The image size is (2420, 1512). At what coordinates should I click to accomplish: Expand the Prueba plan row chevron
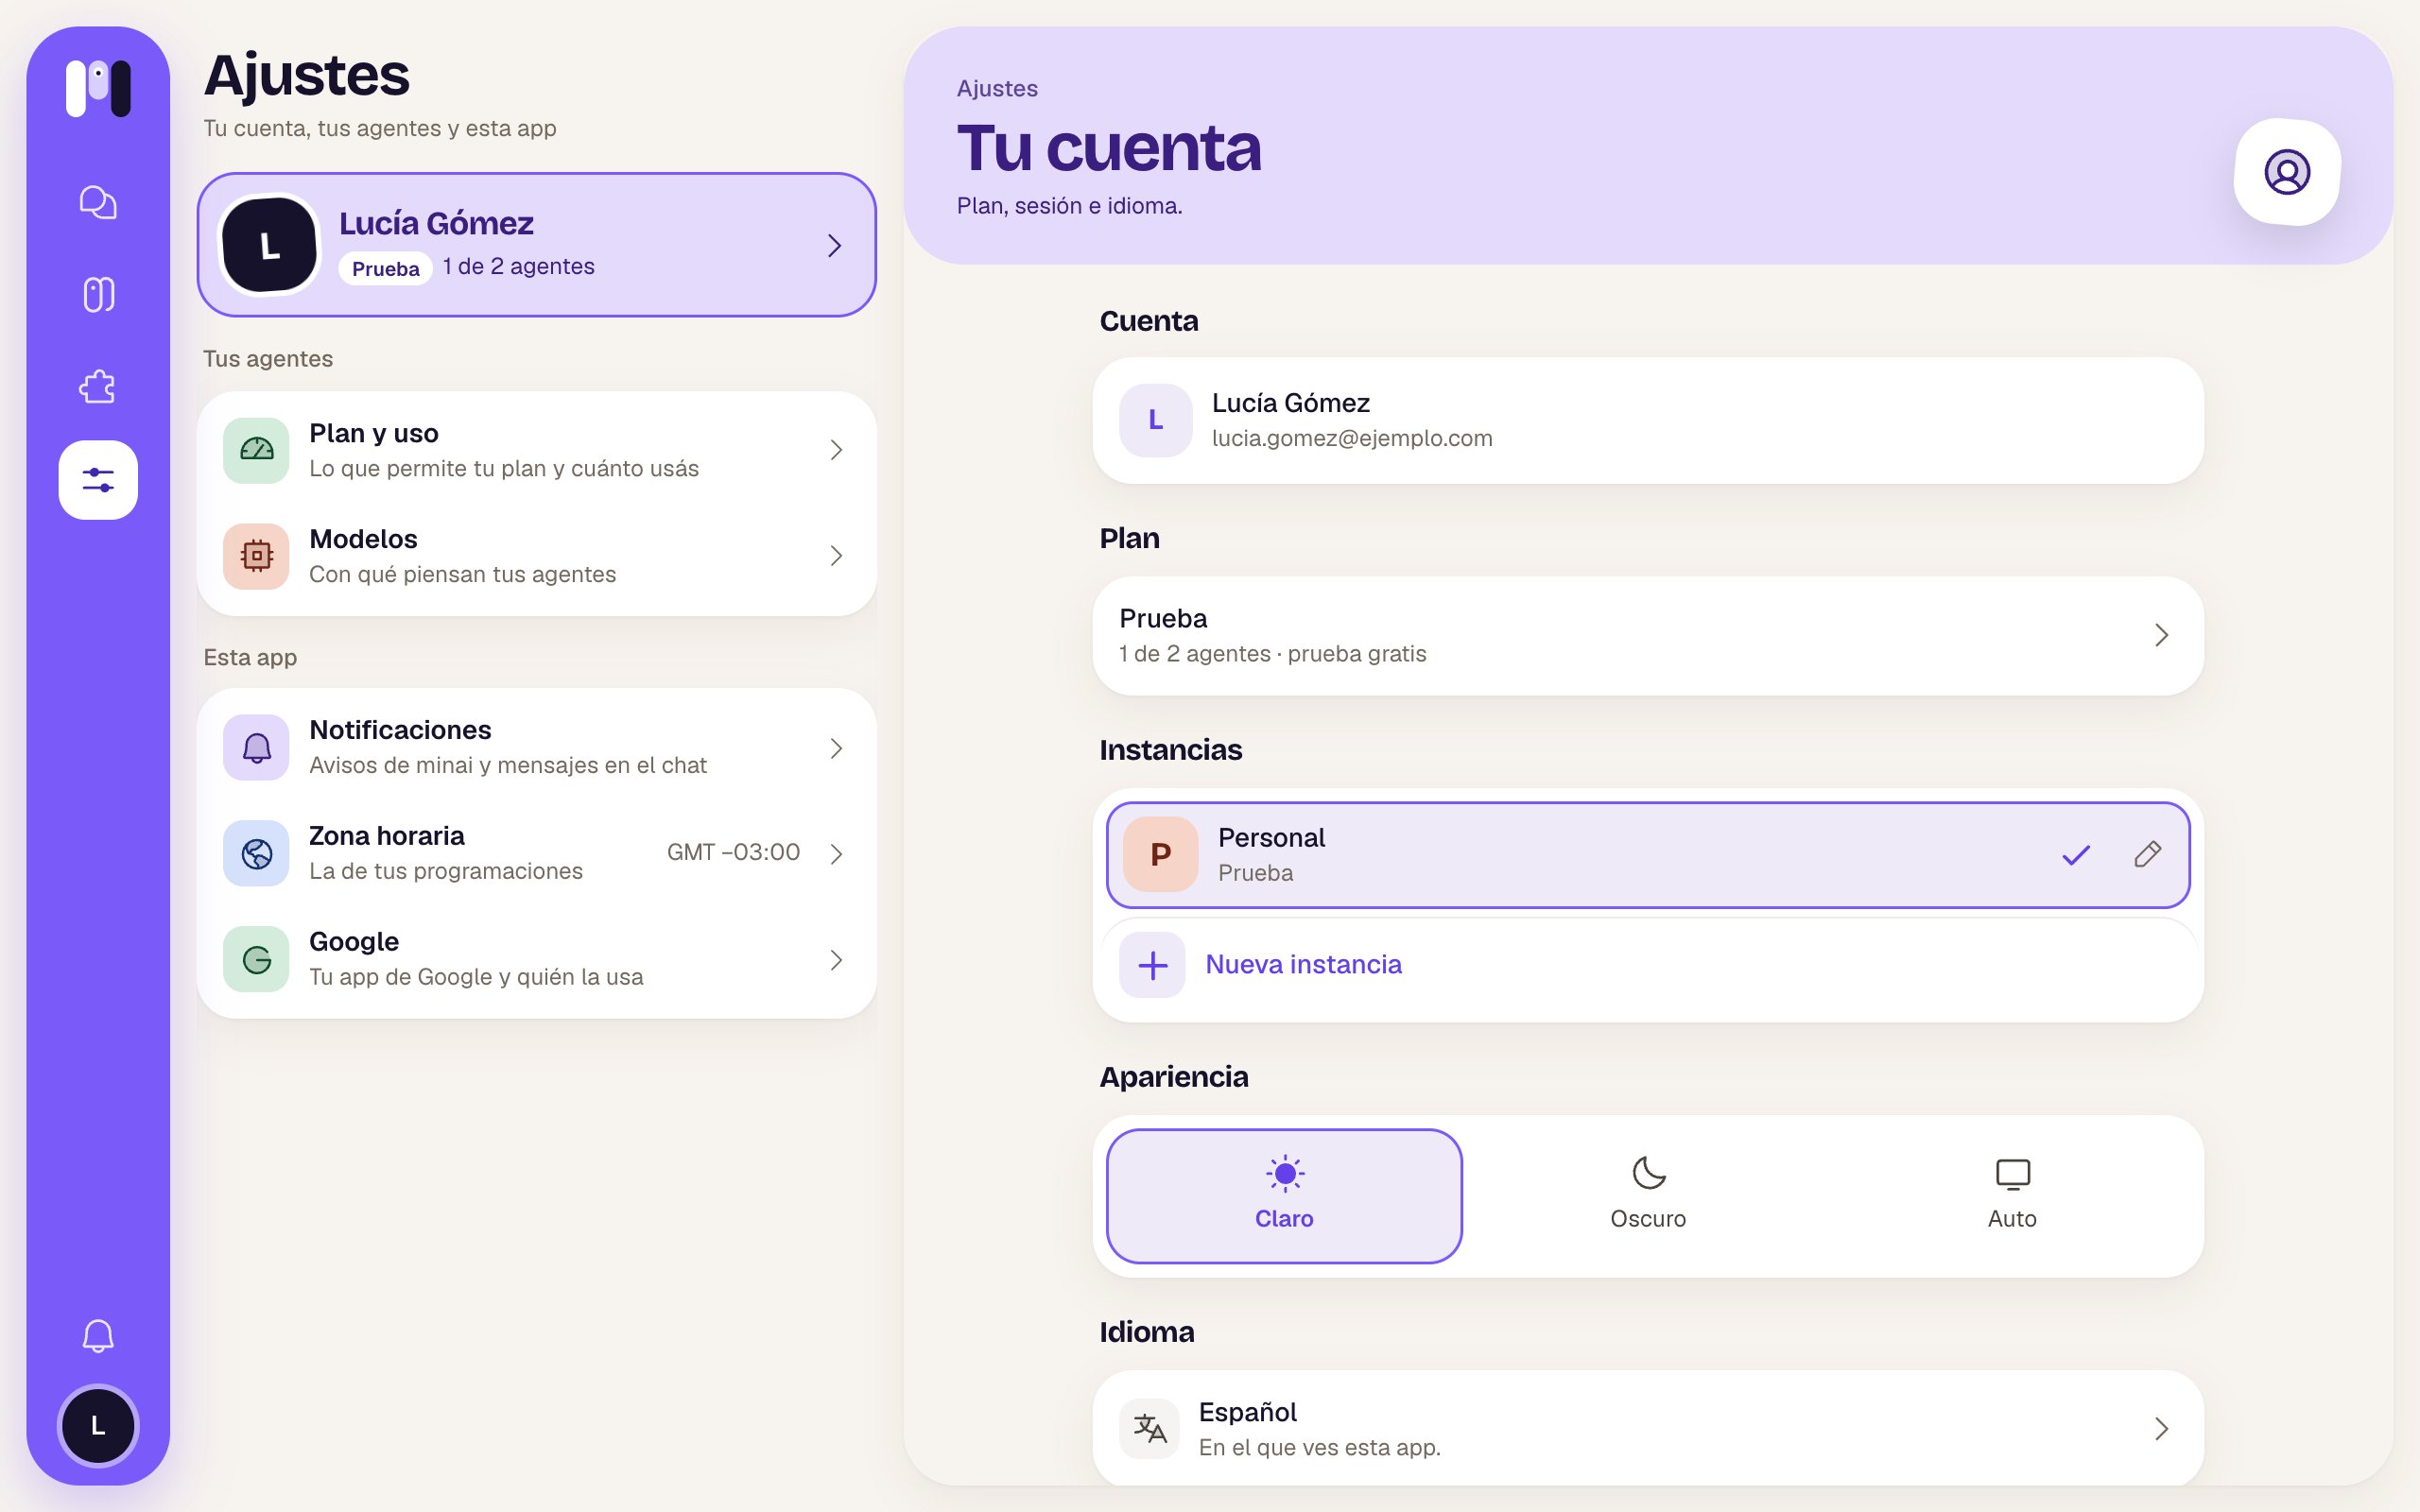2161,635
